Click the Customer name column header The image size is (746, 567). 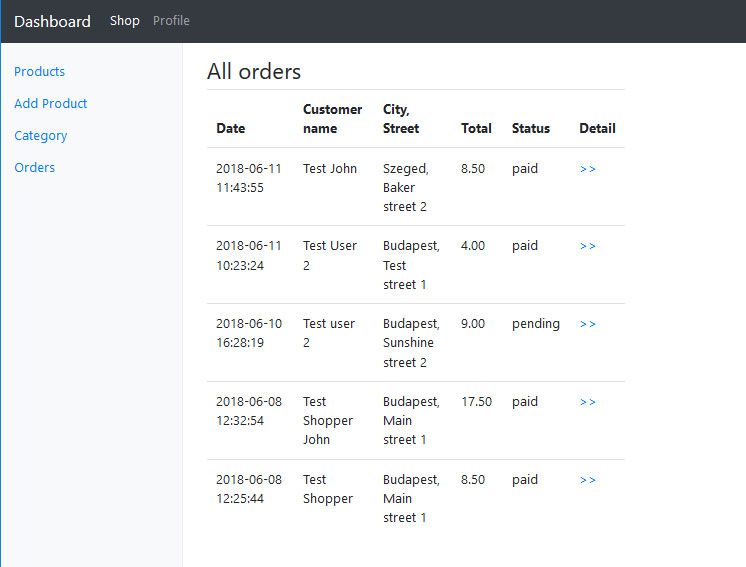coord(333,119)
